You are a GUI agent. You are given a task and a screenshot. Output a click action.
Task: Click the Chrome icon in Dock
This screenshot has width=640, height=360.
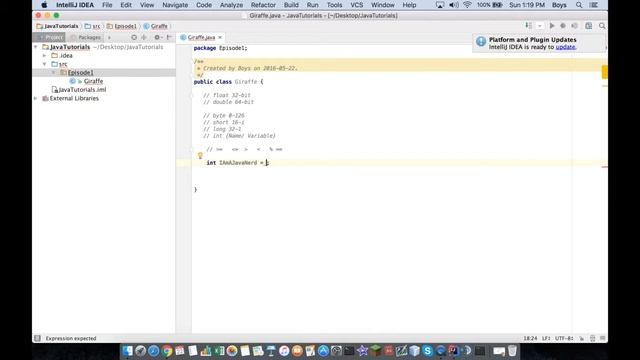pos(167,351)
